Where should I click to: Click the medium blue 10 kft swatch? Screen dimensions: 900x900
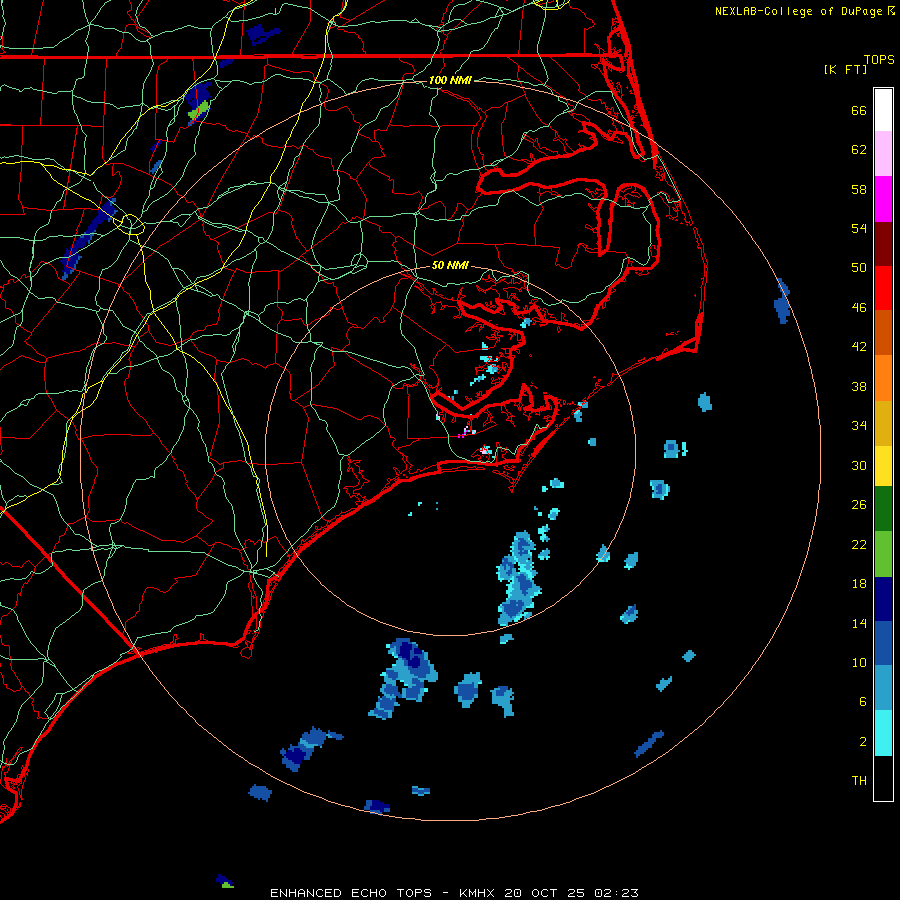883,643
